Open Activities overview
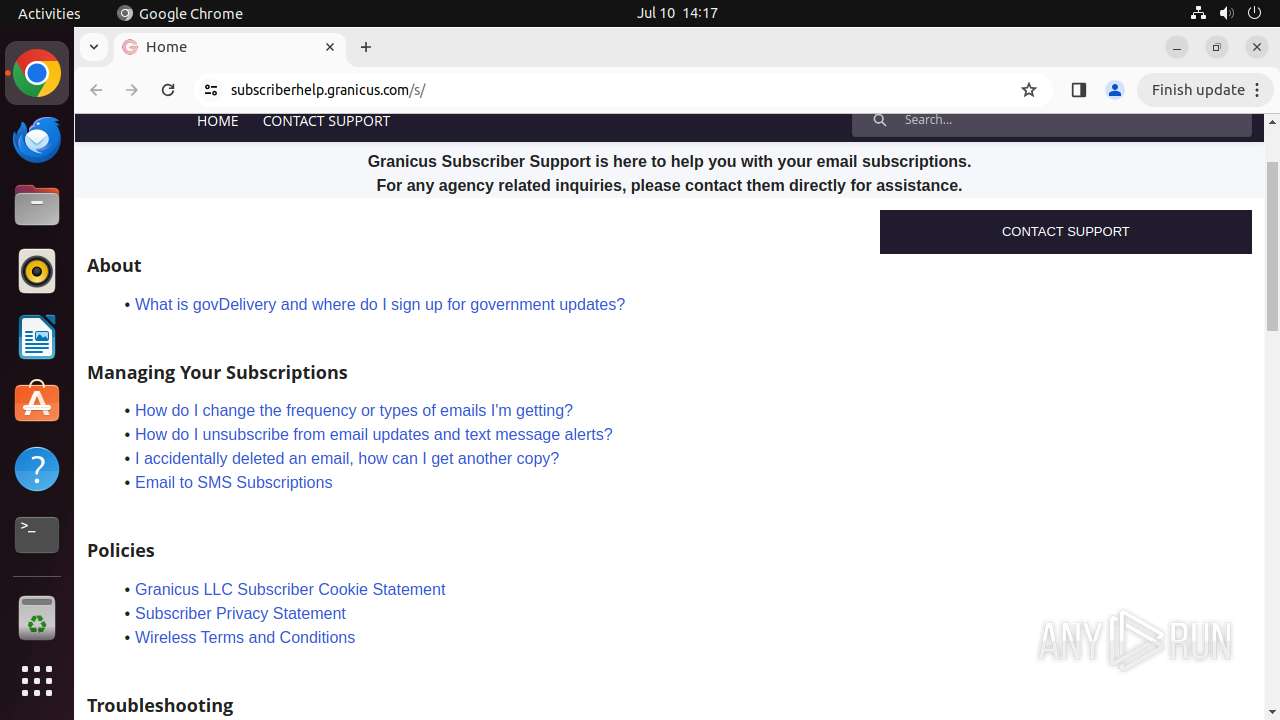1280x720 pixels. point(49,13)
